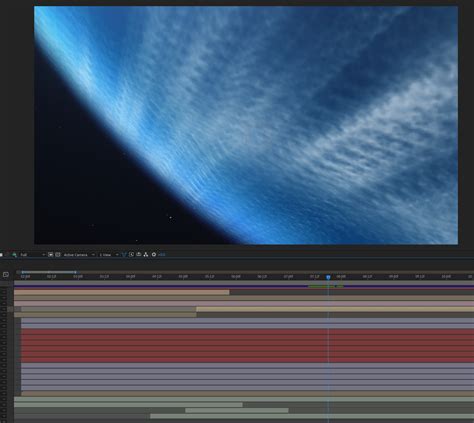Select the yellow layer bar starting mid-timeline

pos(335,309)
